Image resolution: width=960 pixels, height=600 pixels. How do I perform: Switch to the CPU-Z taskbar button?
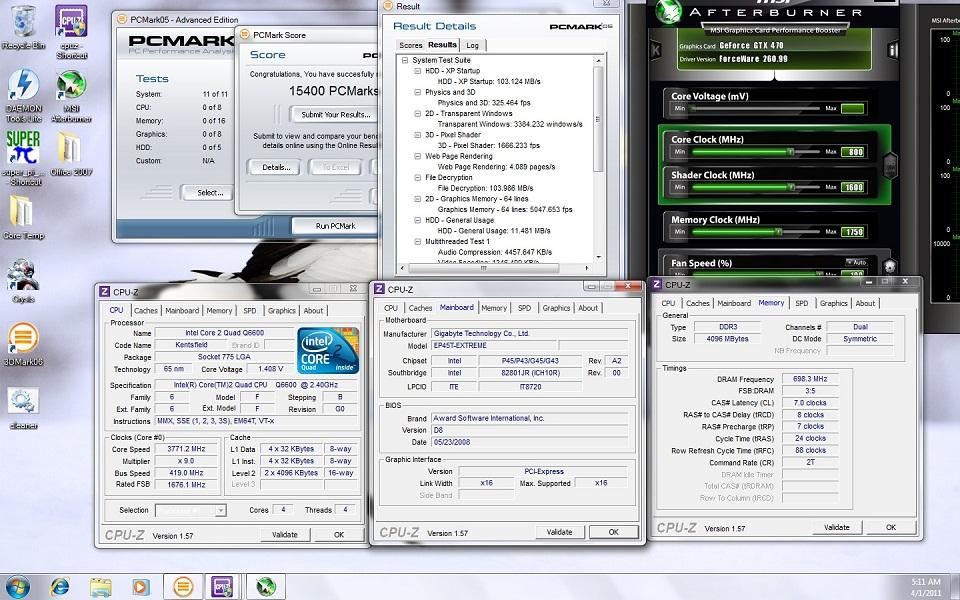[222, 587]
